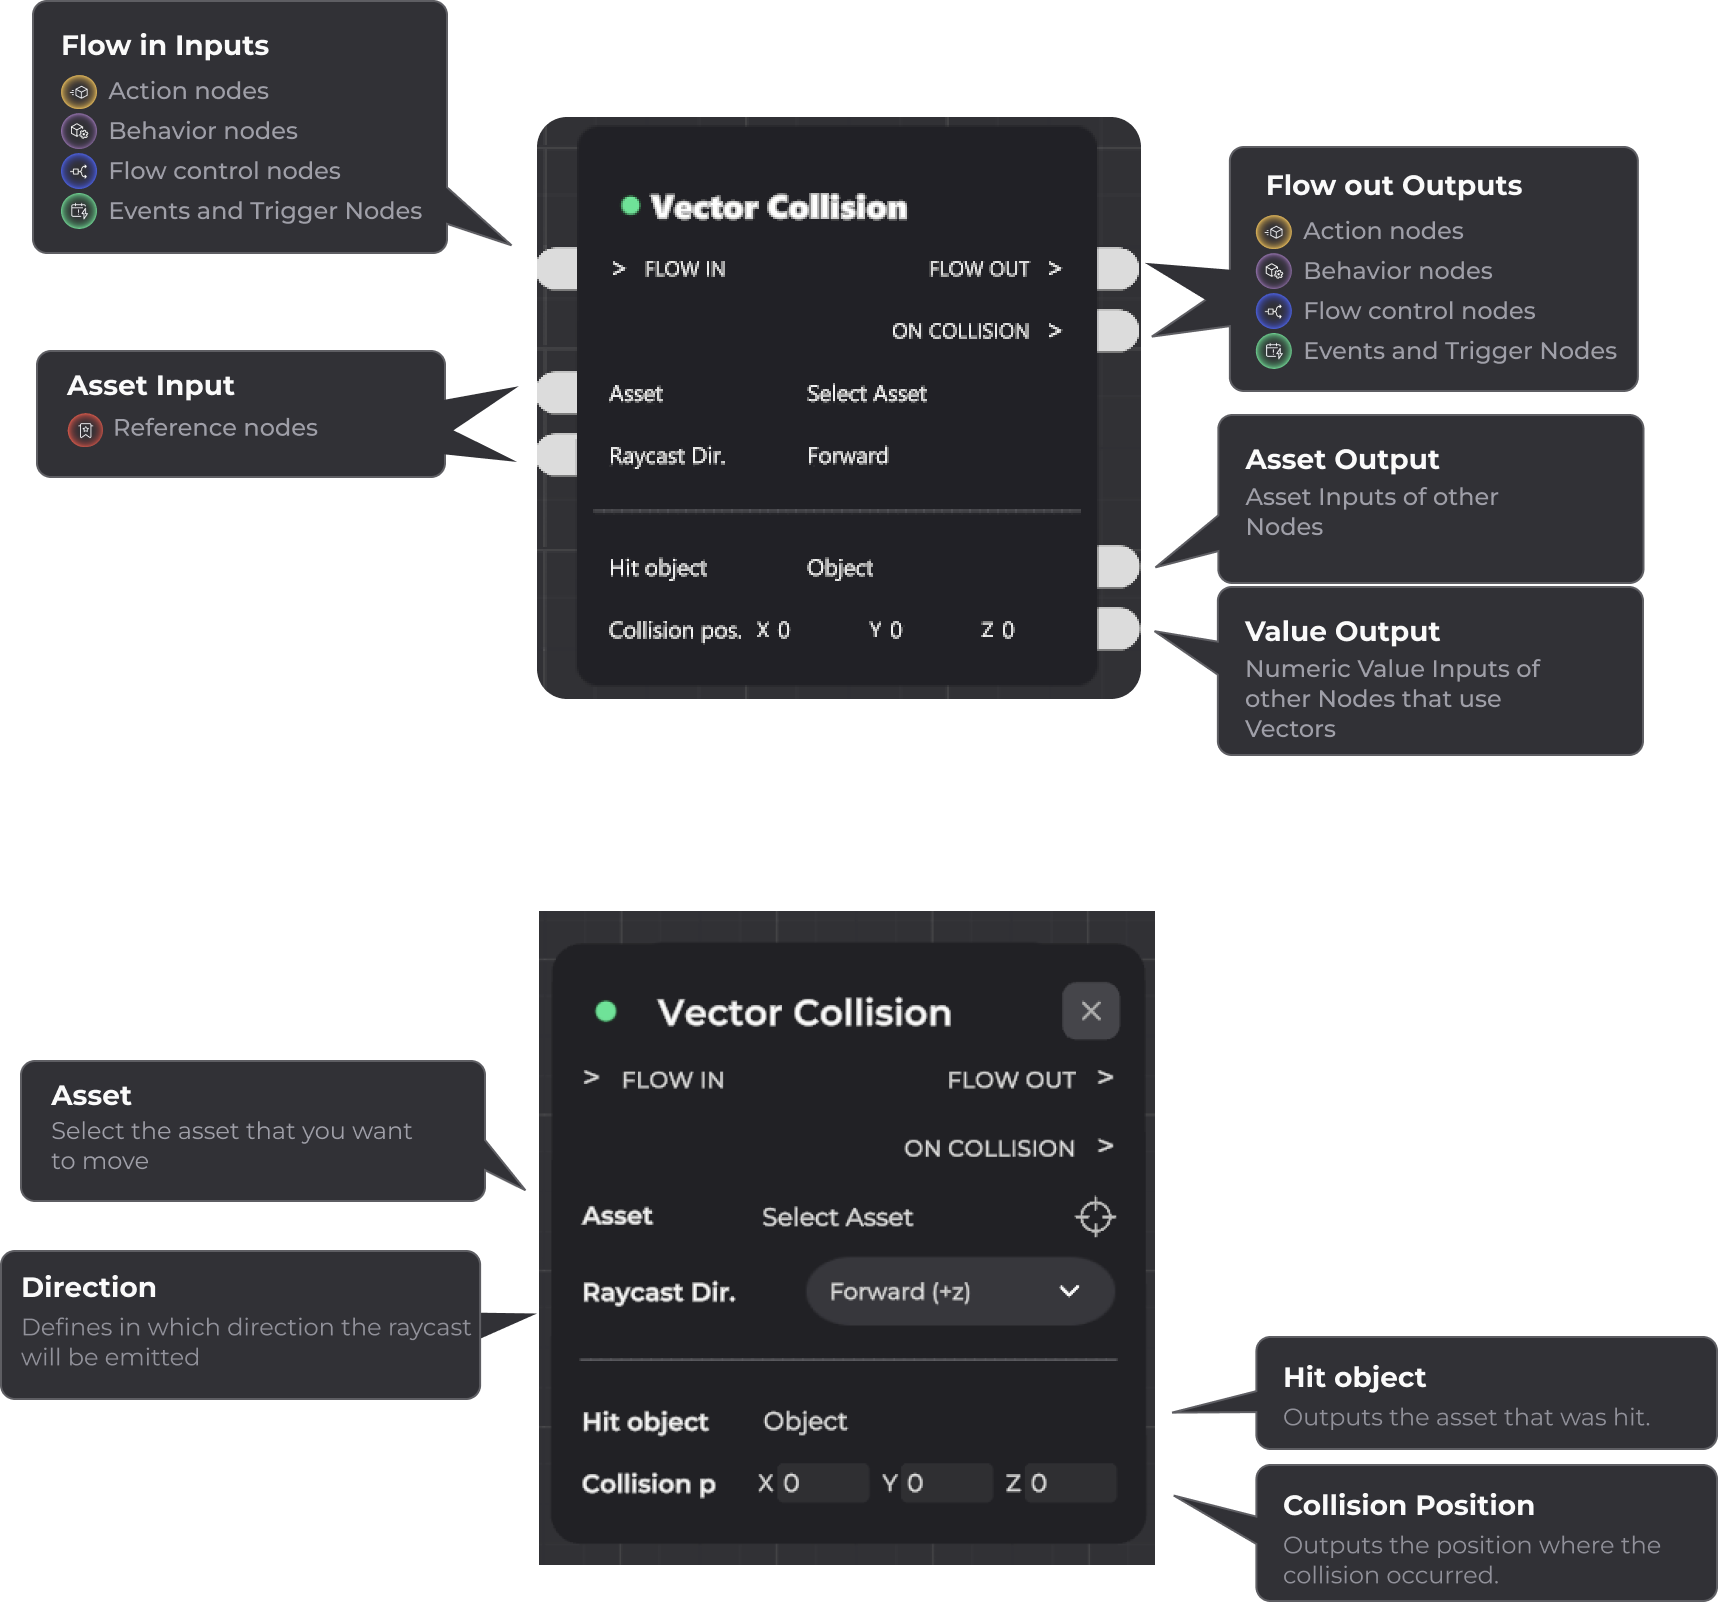Click Select Asset in the detail panel
This screenshot has height=1602, width=1735.
point(837,1217)
